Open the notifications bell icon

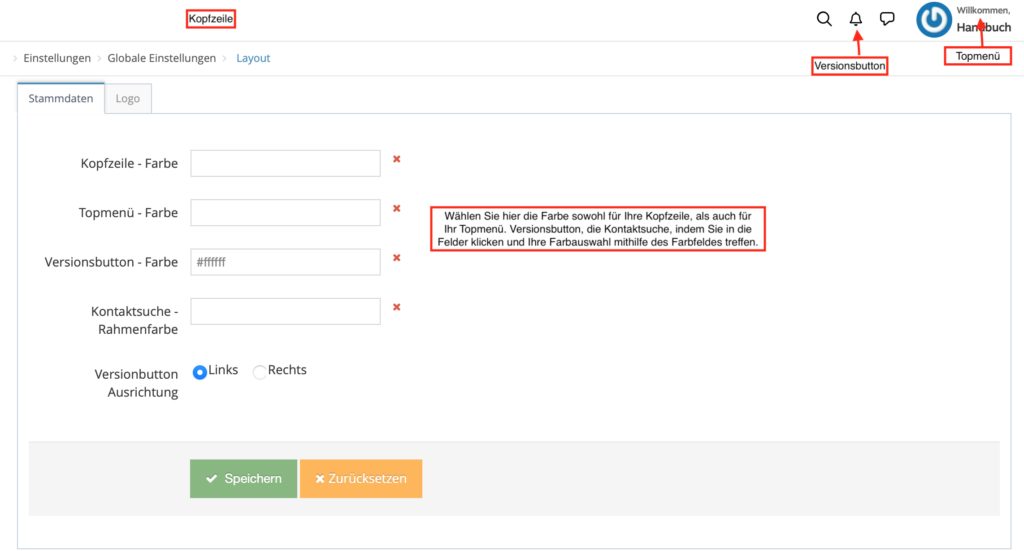[856, 19]
